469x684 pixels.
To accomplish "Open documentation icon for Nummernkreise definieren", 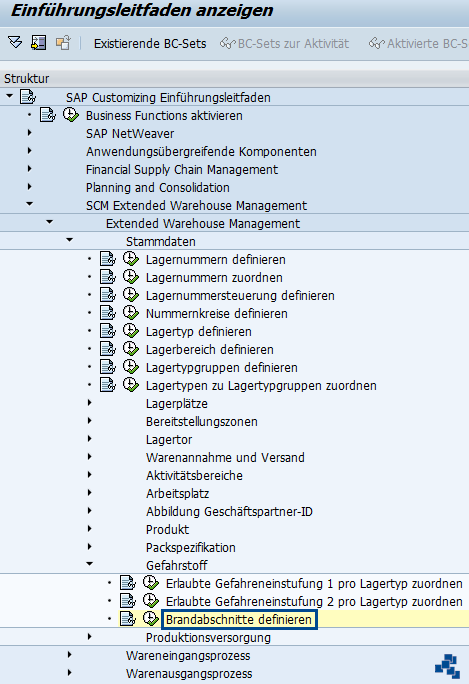I will [108, 313].
